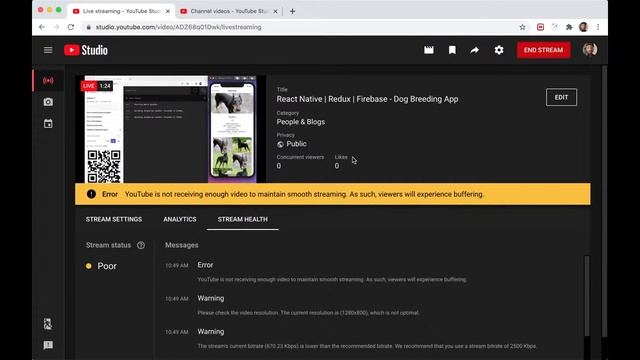Open the Extensions puzzle piece icon
The width and height of the screenshot is (640, 360).
tap(569, 27)
